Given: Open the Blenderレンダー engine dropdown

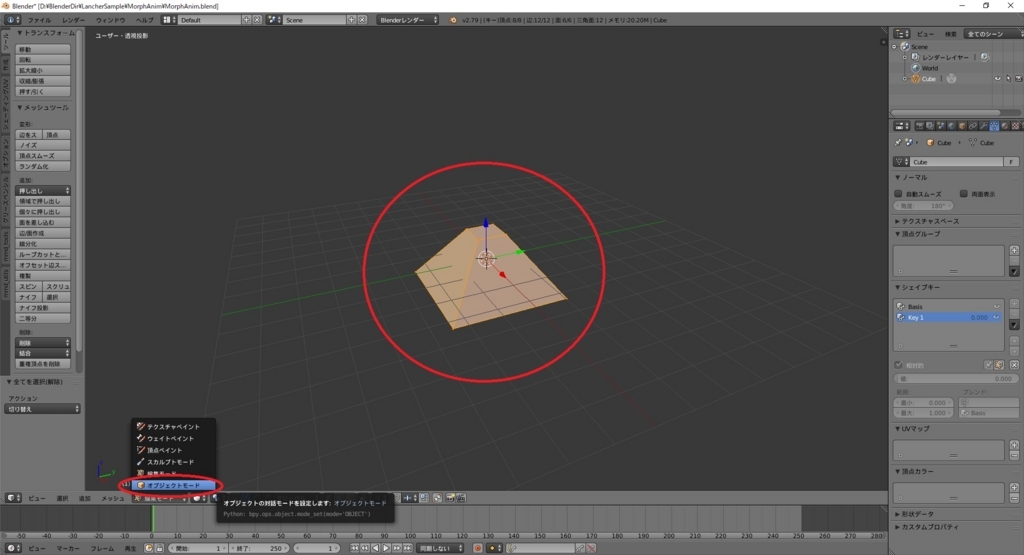Looking at the screenshot, I should tap(408, 20).
